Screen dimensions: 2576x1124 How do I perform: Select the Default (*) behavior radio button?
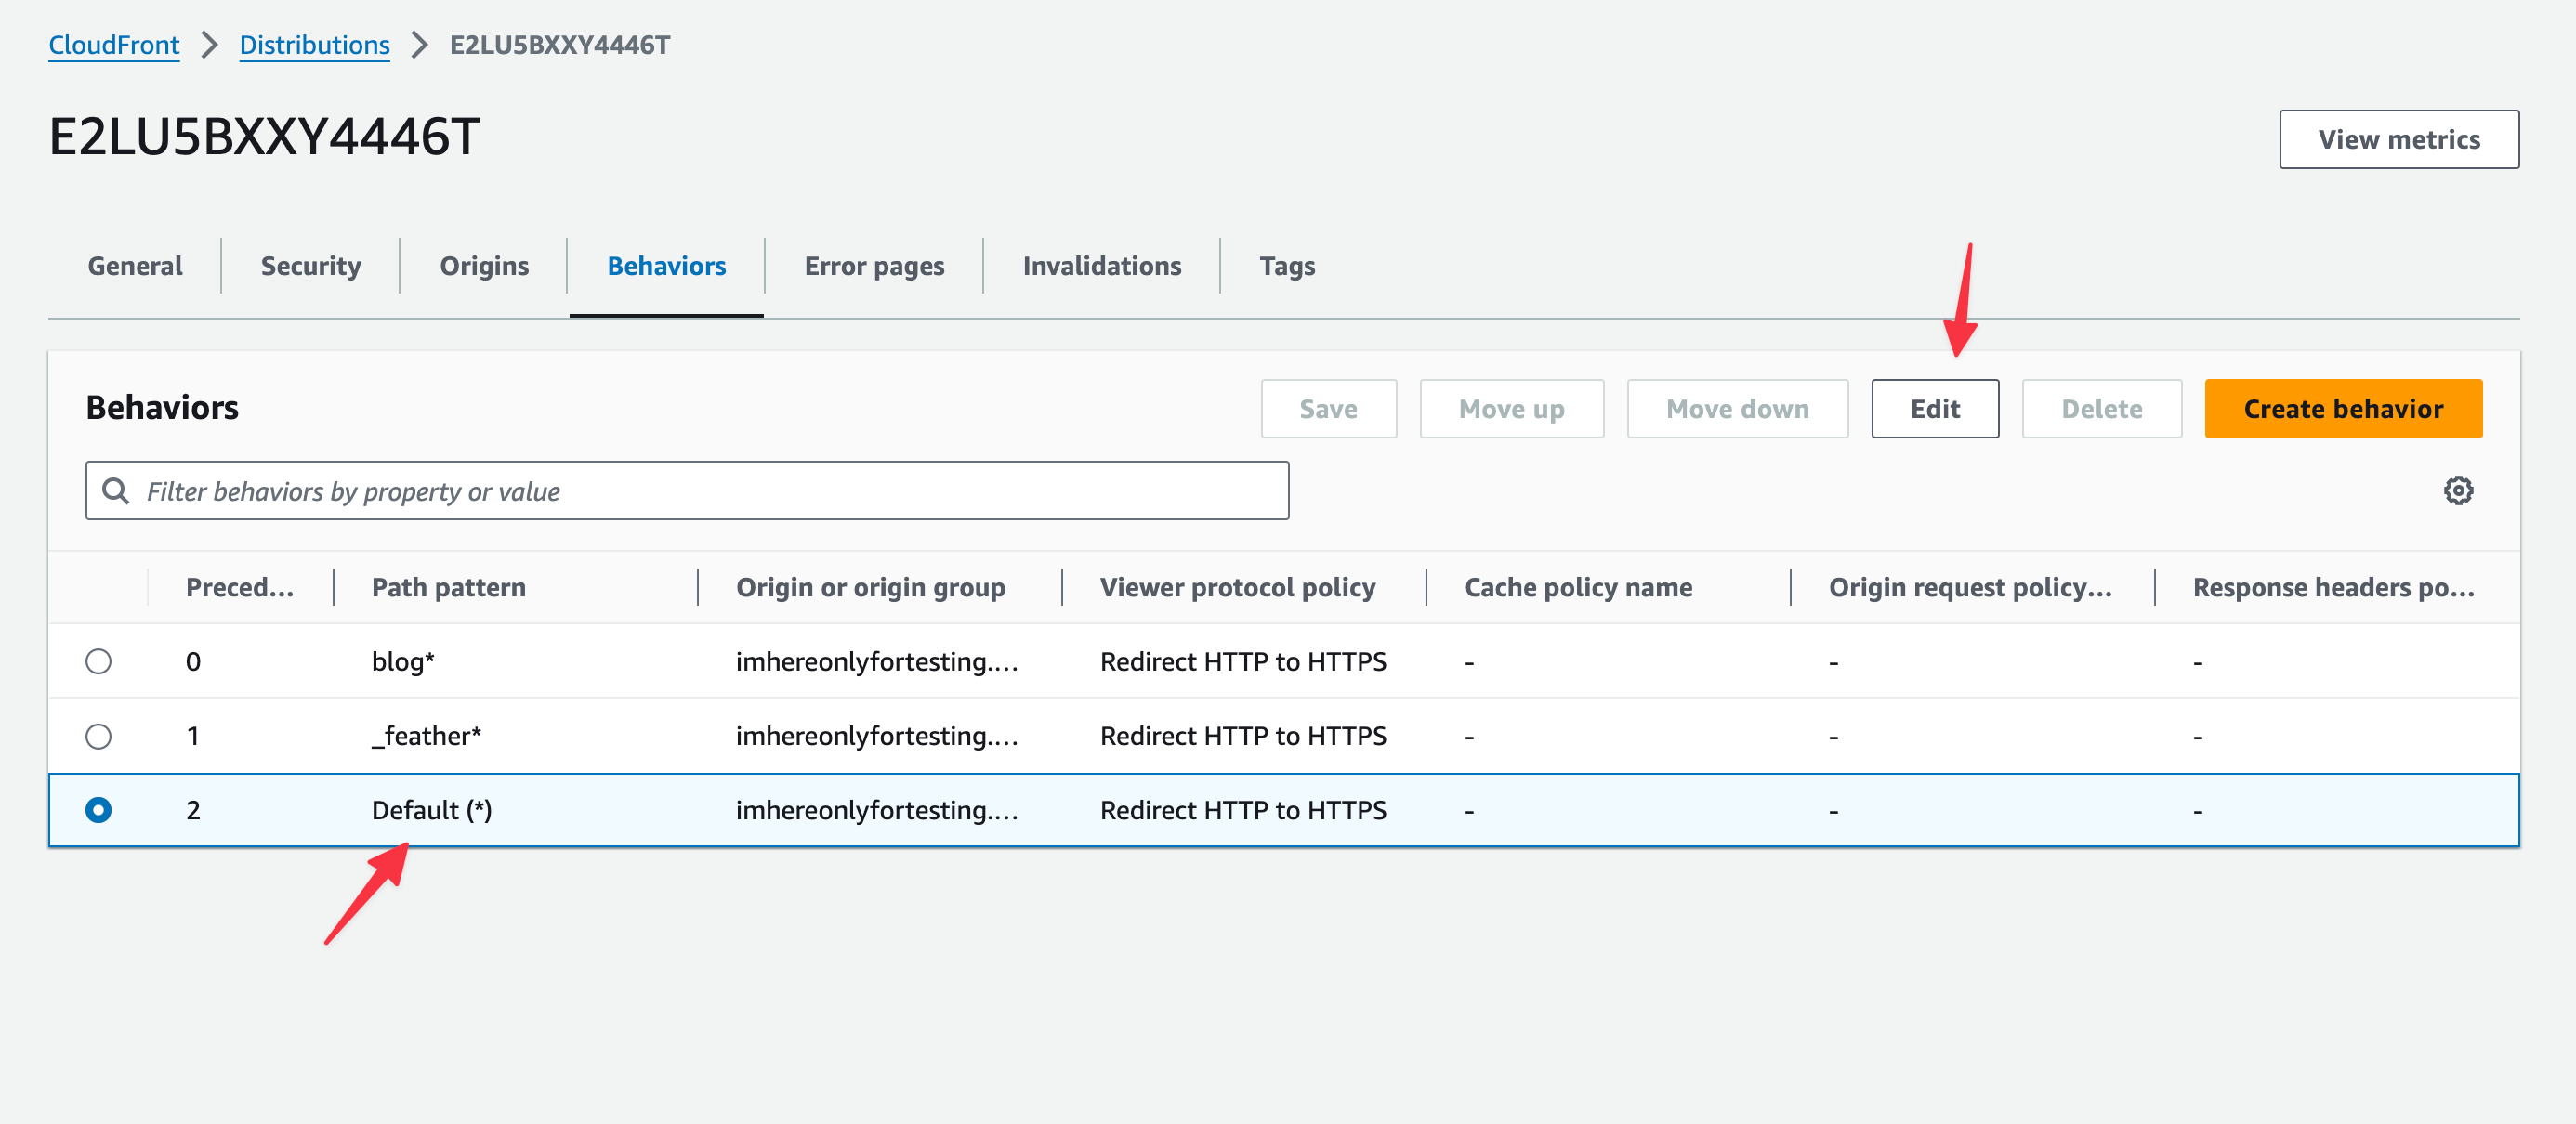98,810
